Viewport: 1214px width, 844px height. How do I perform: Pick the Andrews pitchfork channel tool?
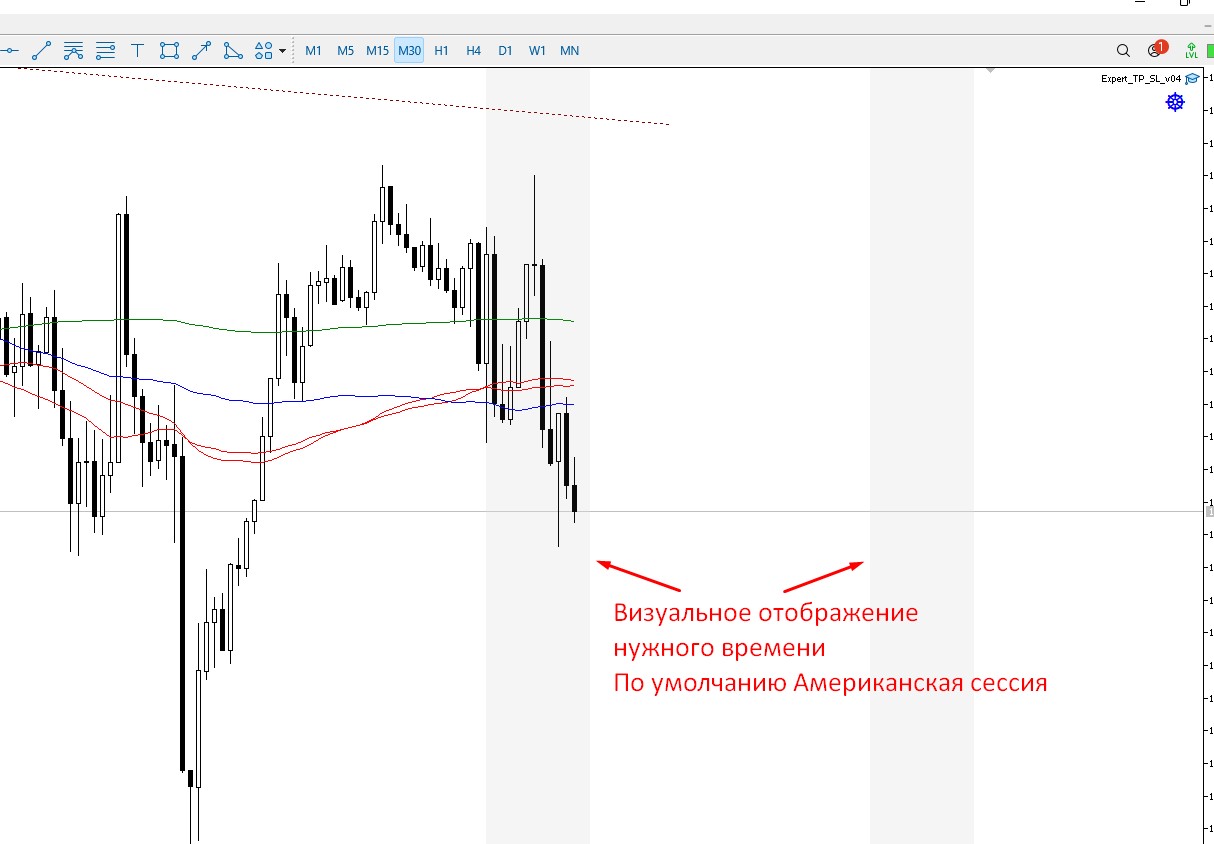click(73, 50)
